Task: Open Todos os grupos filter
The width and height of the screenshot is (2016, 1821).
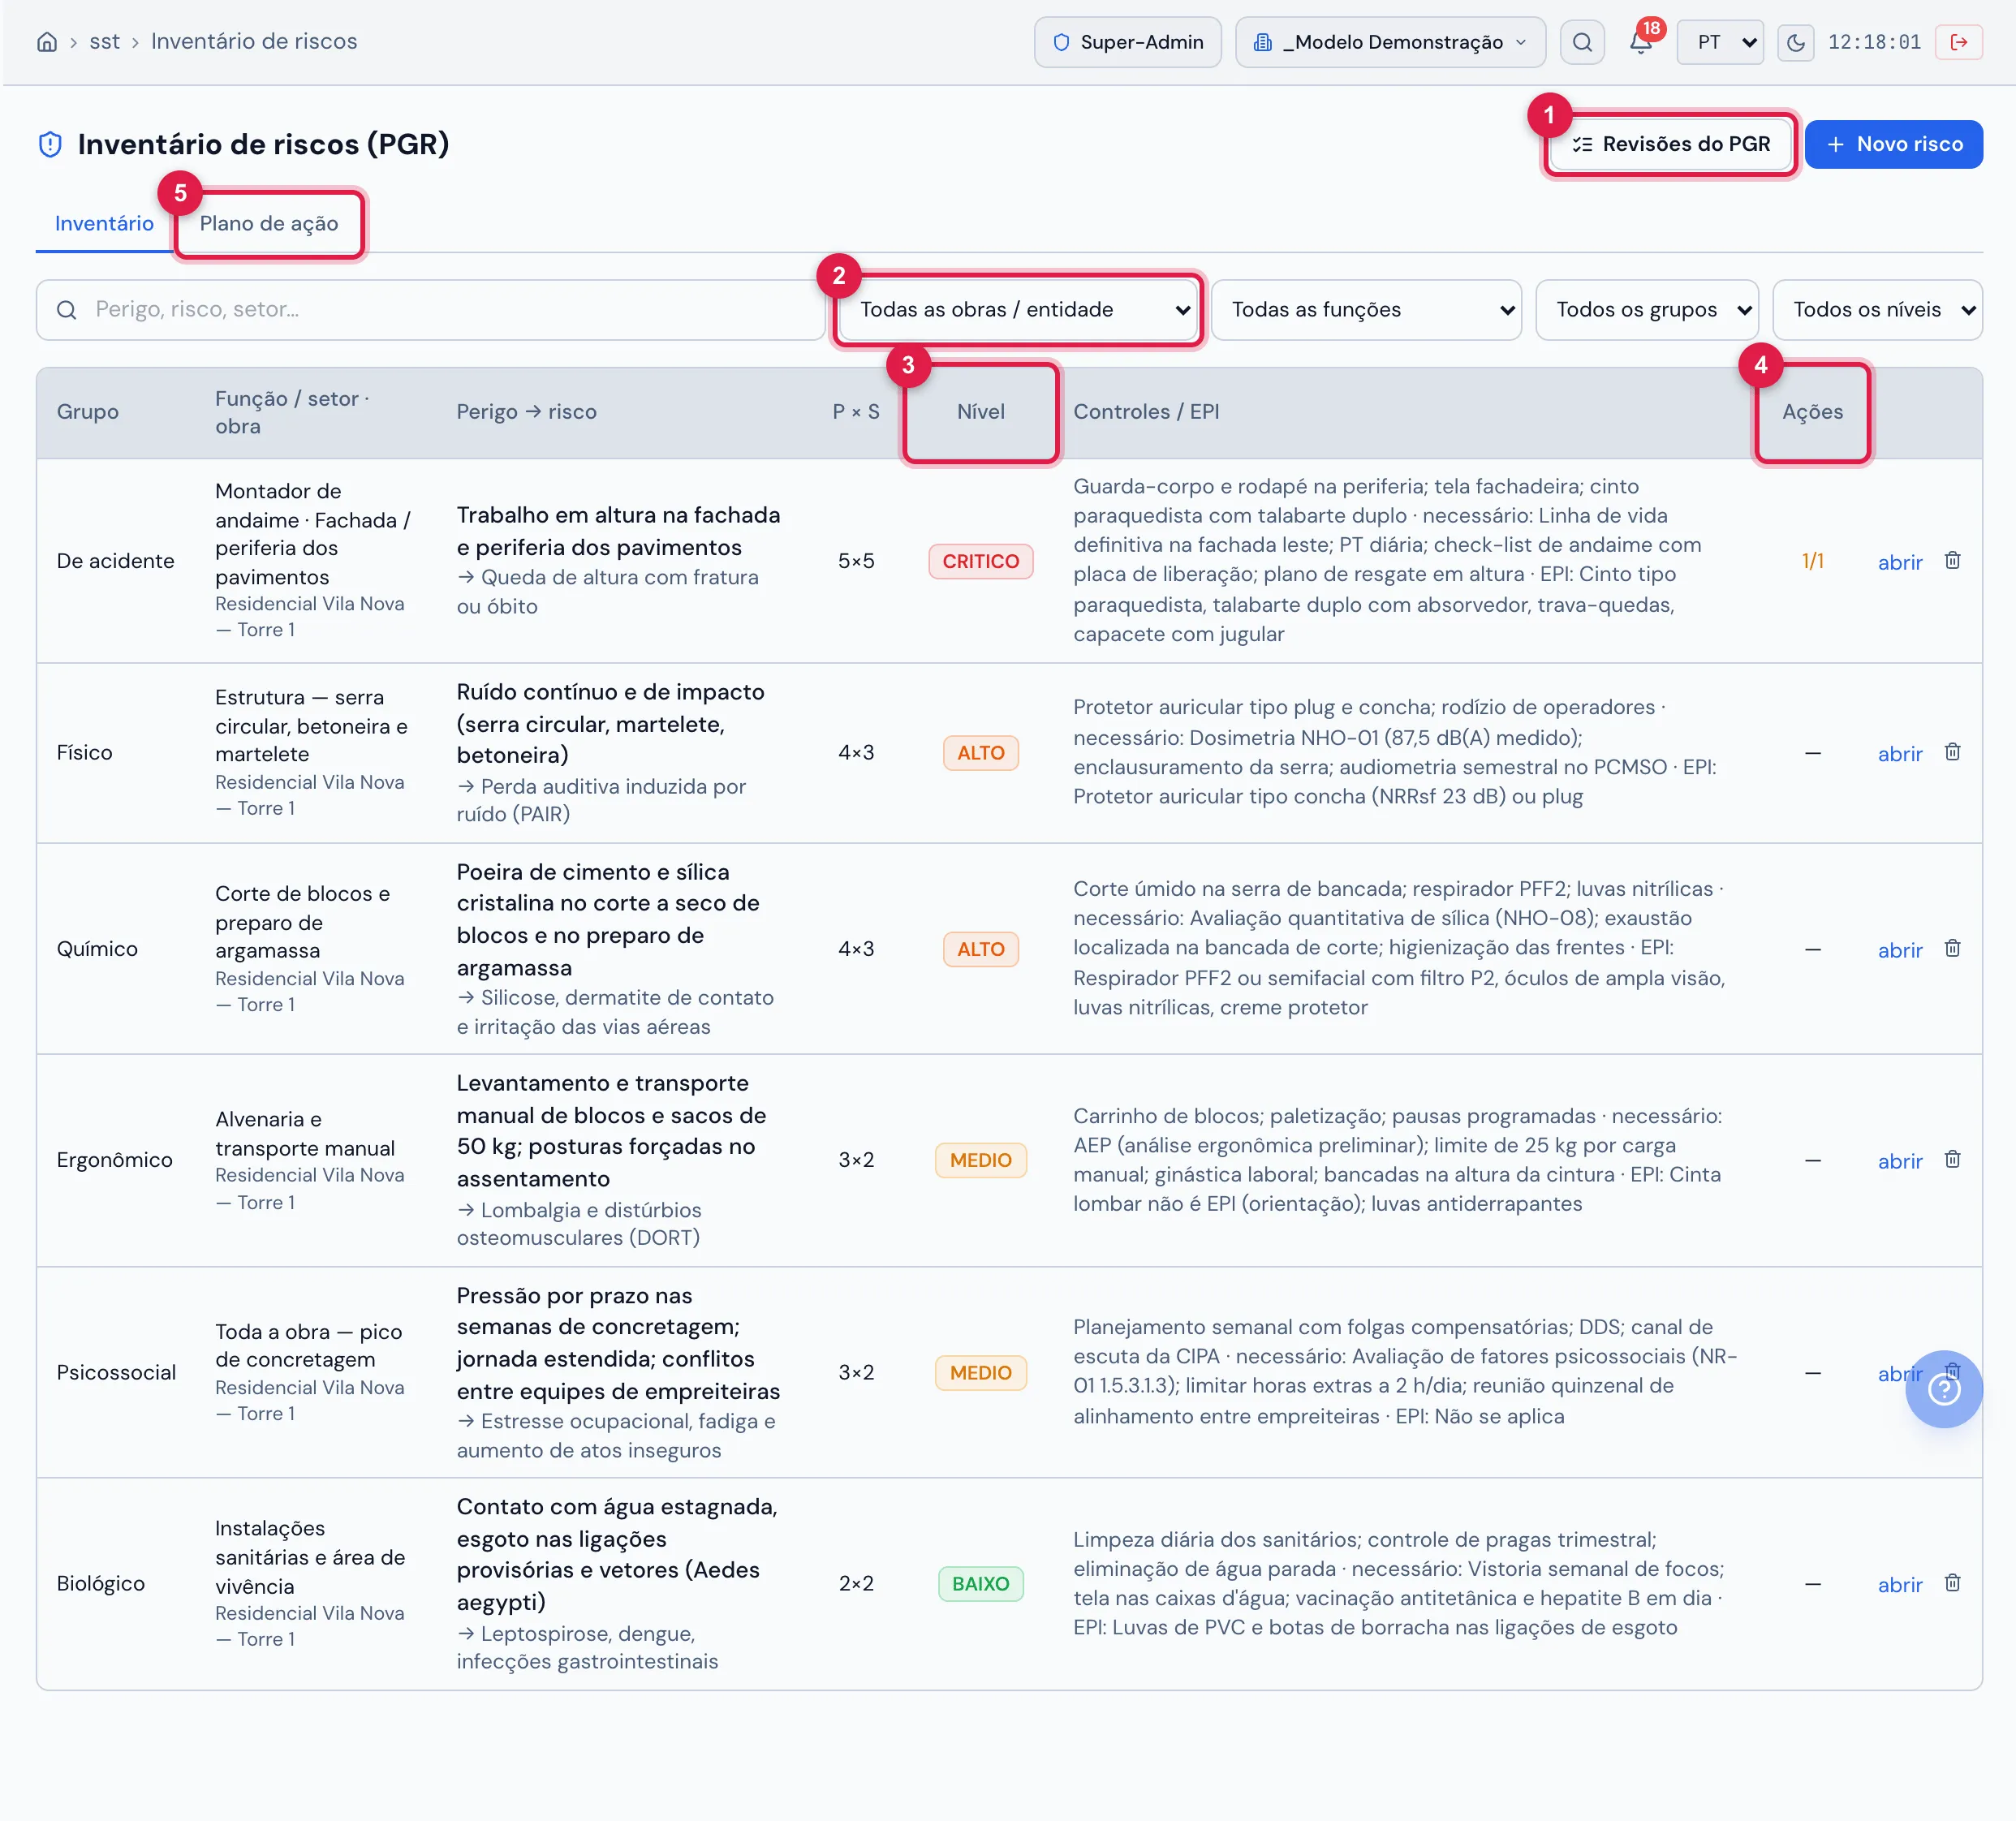Action: [x=1647, y=310]
